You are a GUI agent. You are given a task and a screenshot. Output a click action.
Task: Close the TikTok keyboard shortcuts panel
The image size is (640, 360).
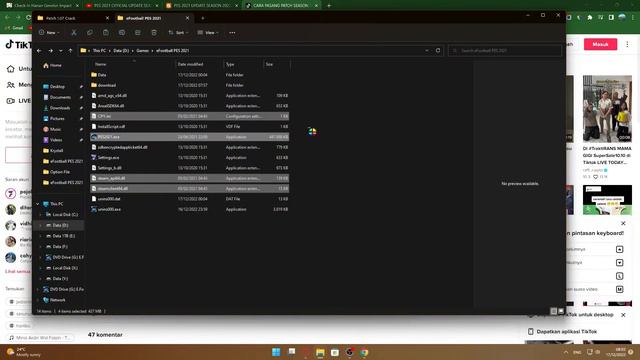[x=623, y=223]
